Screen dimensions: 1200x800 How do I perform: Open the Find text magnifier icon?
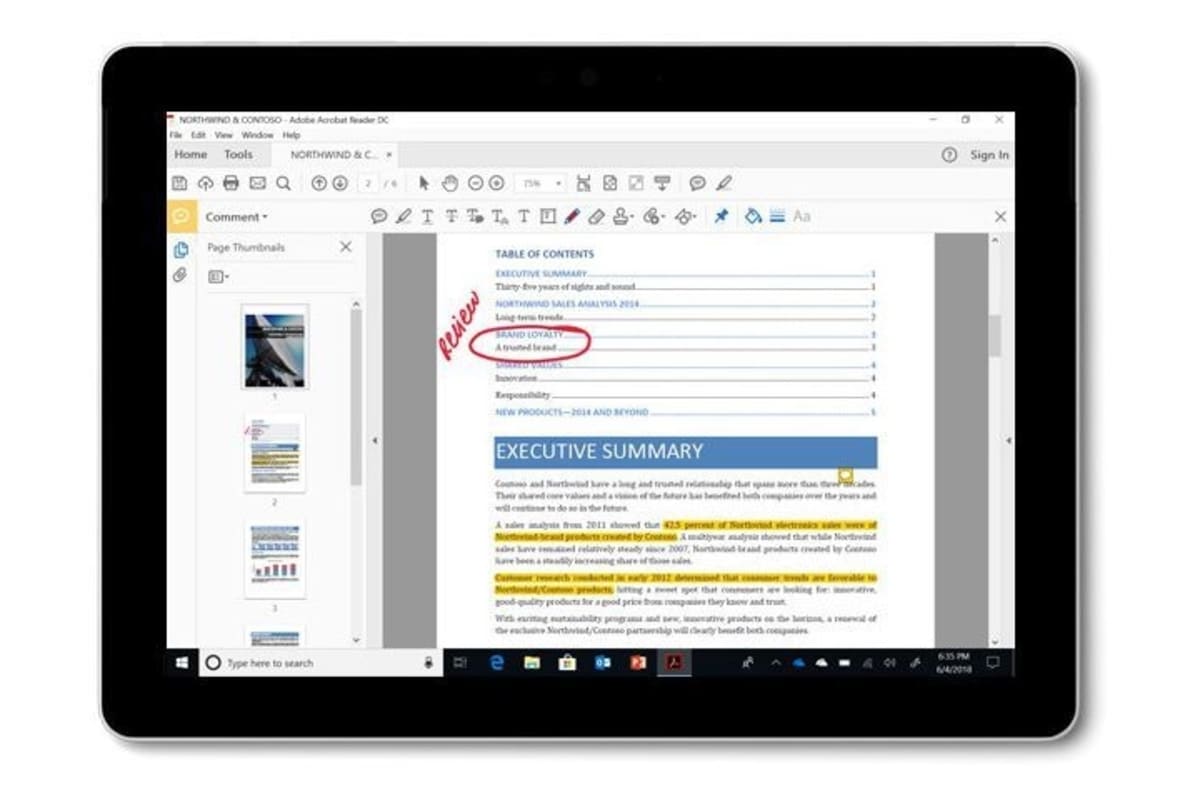click(x=283, y=183)
